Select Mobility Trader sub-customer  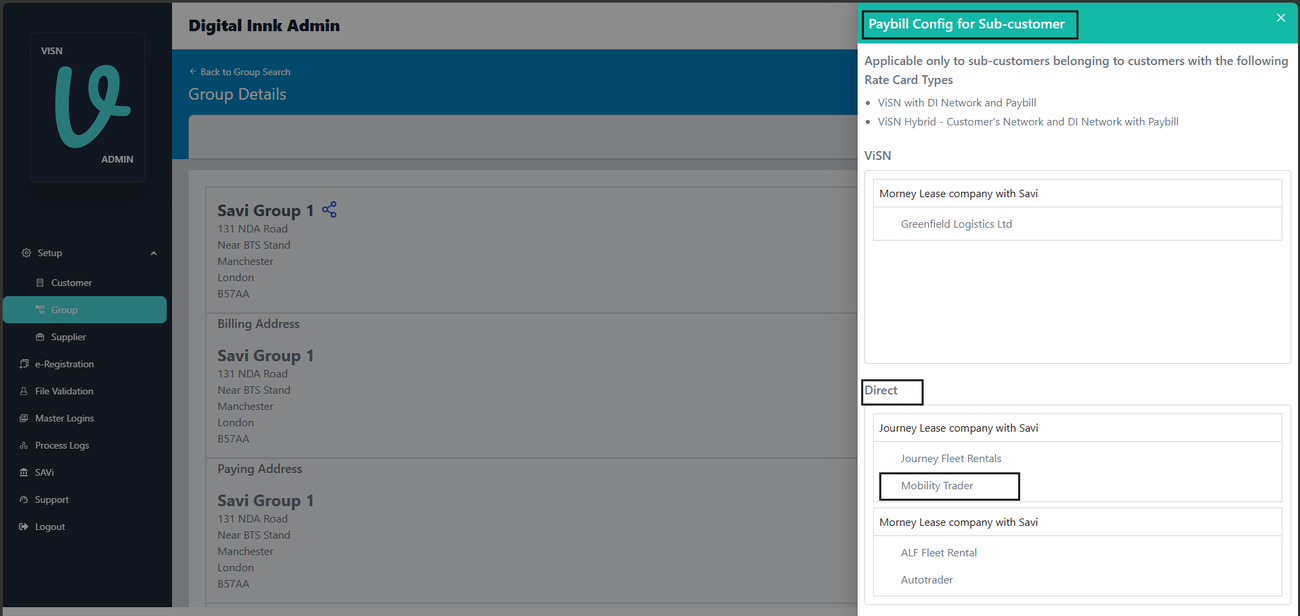(x=937, y=485)
